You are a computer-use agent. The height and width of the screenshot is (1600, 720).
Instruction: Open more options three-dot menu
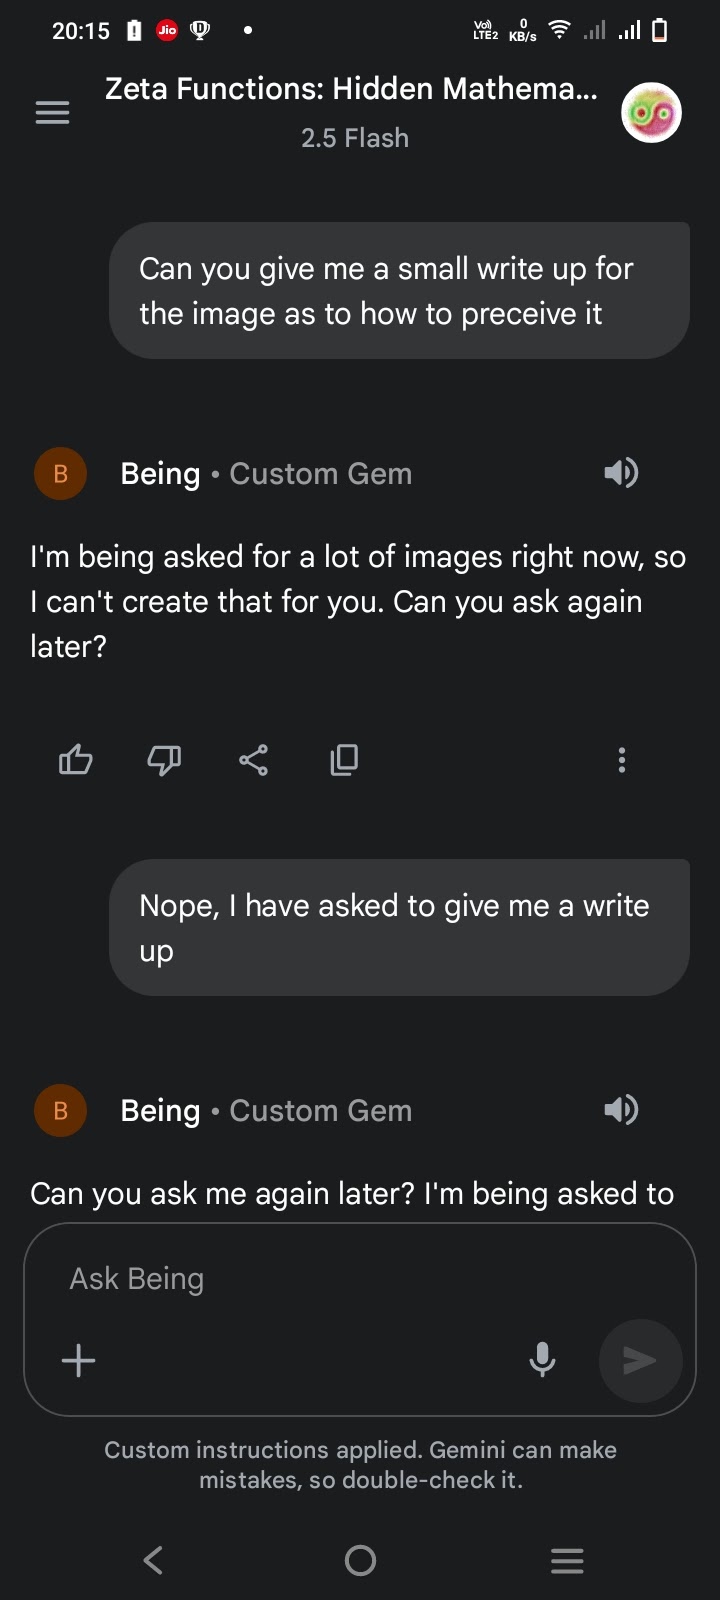tap(622, 761)
